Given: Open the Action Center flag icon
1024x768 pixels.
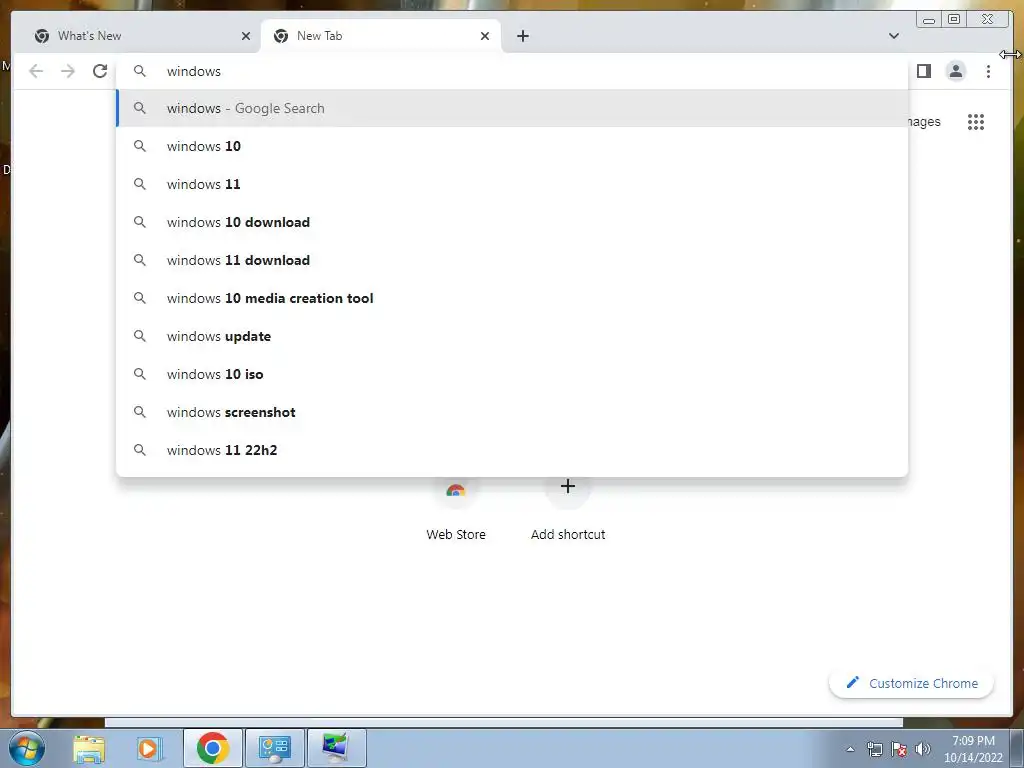Looking at the screenshot, I should pos(899,749).
